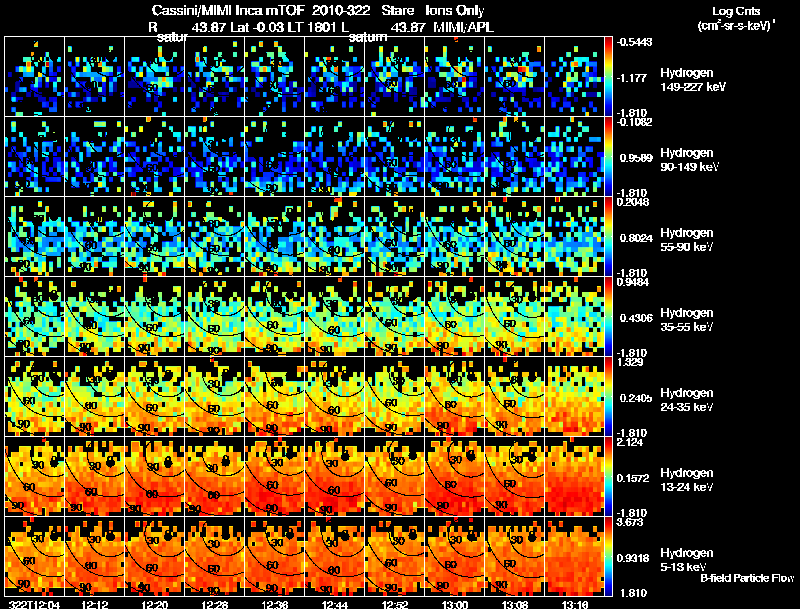This screenshot has width=800, height=609.
Task: Click the '13:08' time axis label
Action: [x=514, y=604]
